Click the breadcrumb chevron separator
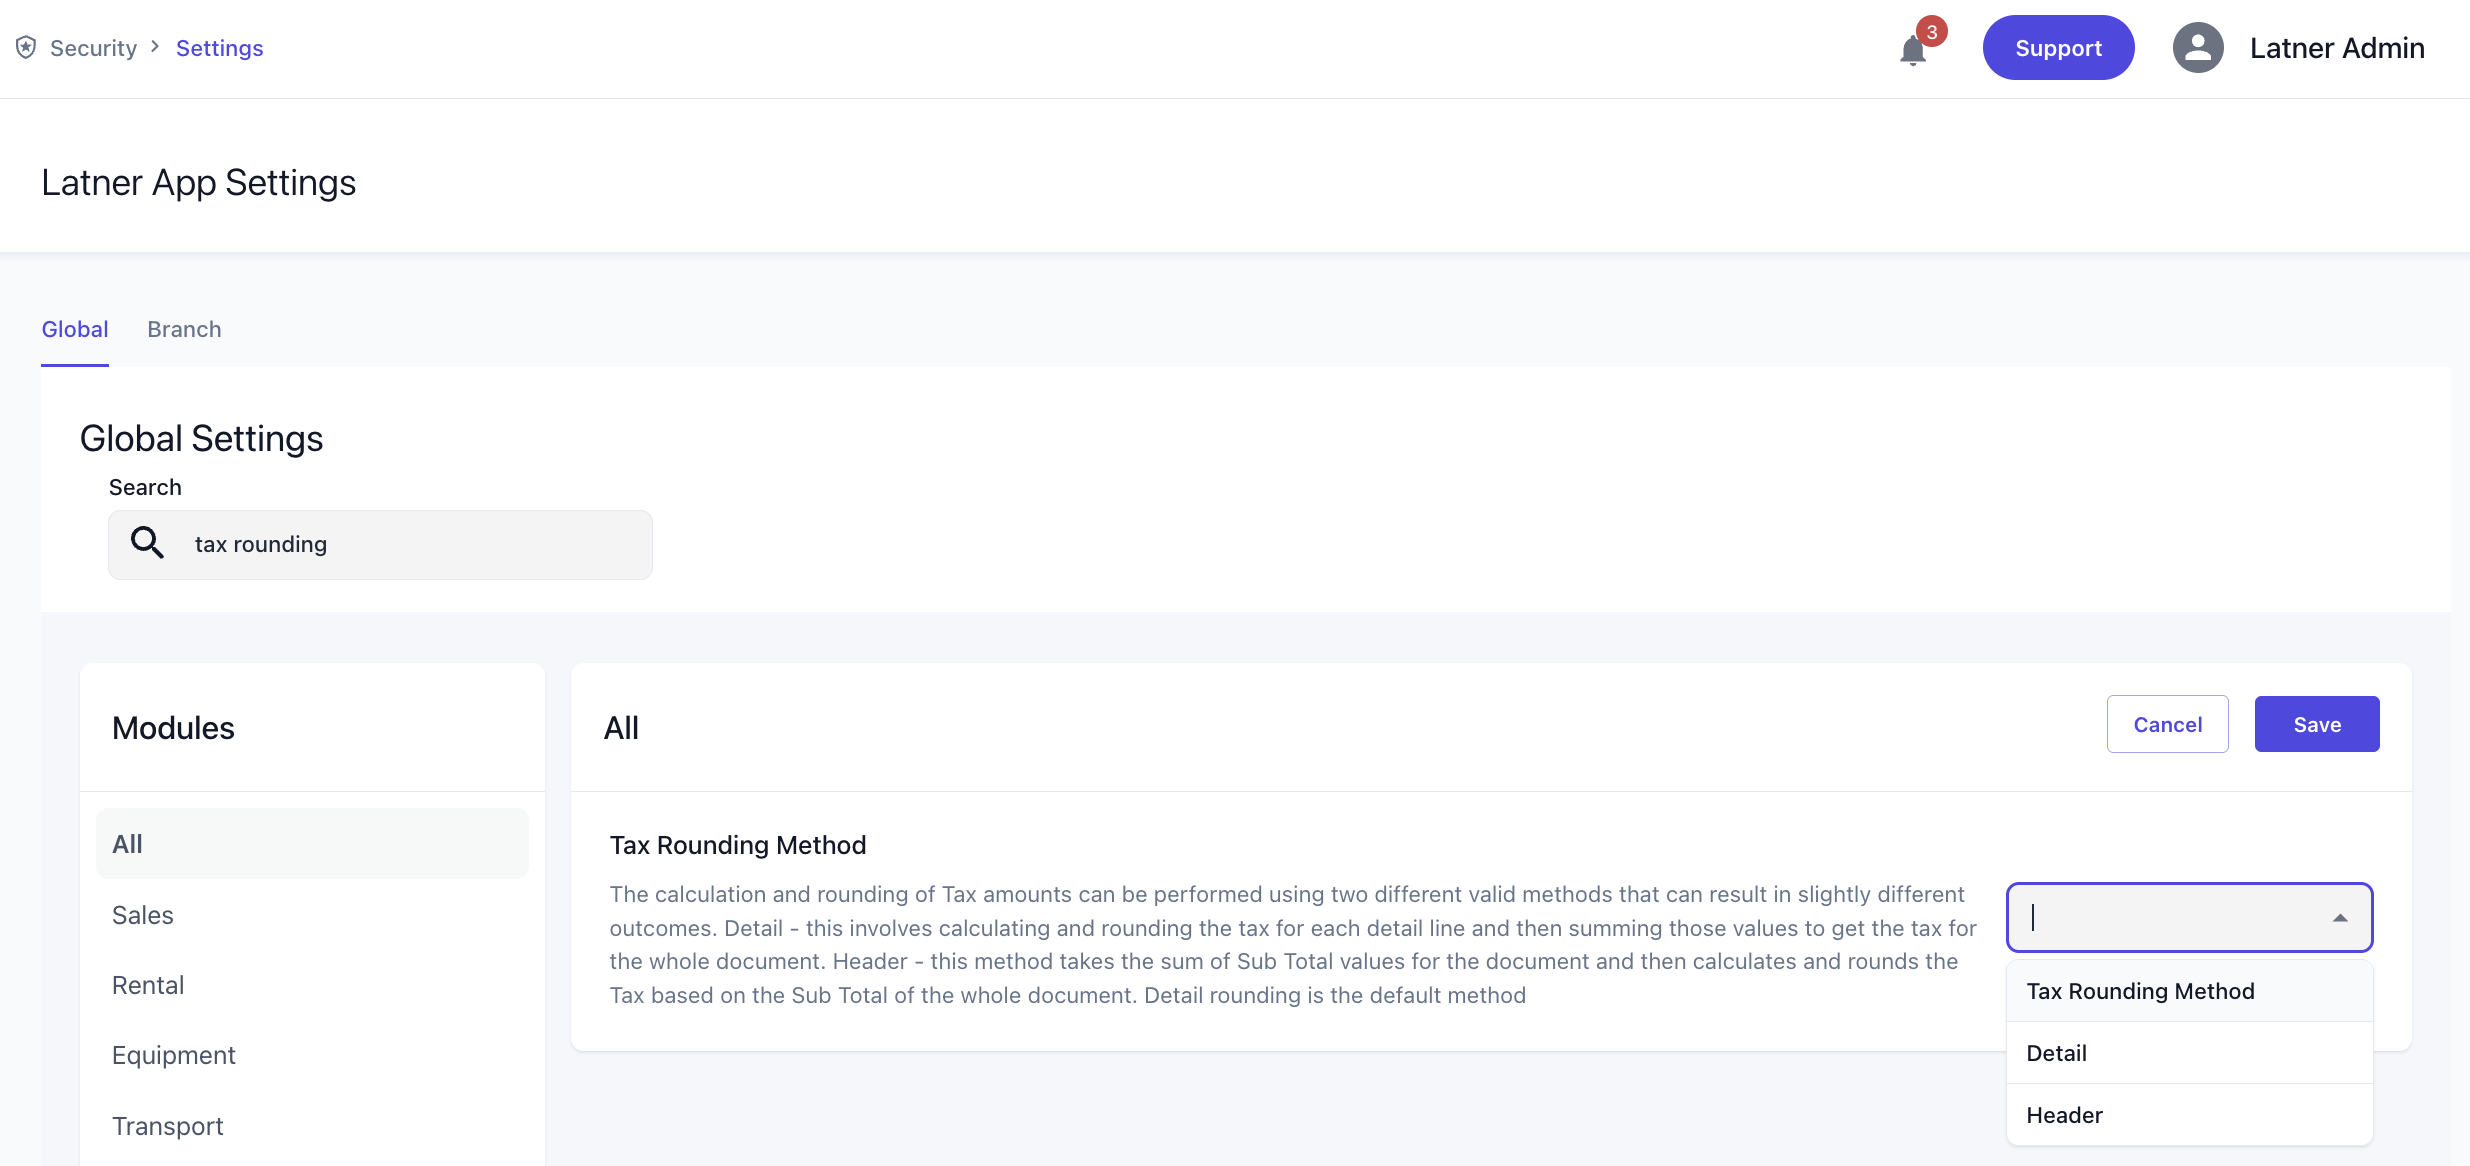 tap(155, 47)
